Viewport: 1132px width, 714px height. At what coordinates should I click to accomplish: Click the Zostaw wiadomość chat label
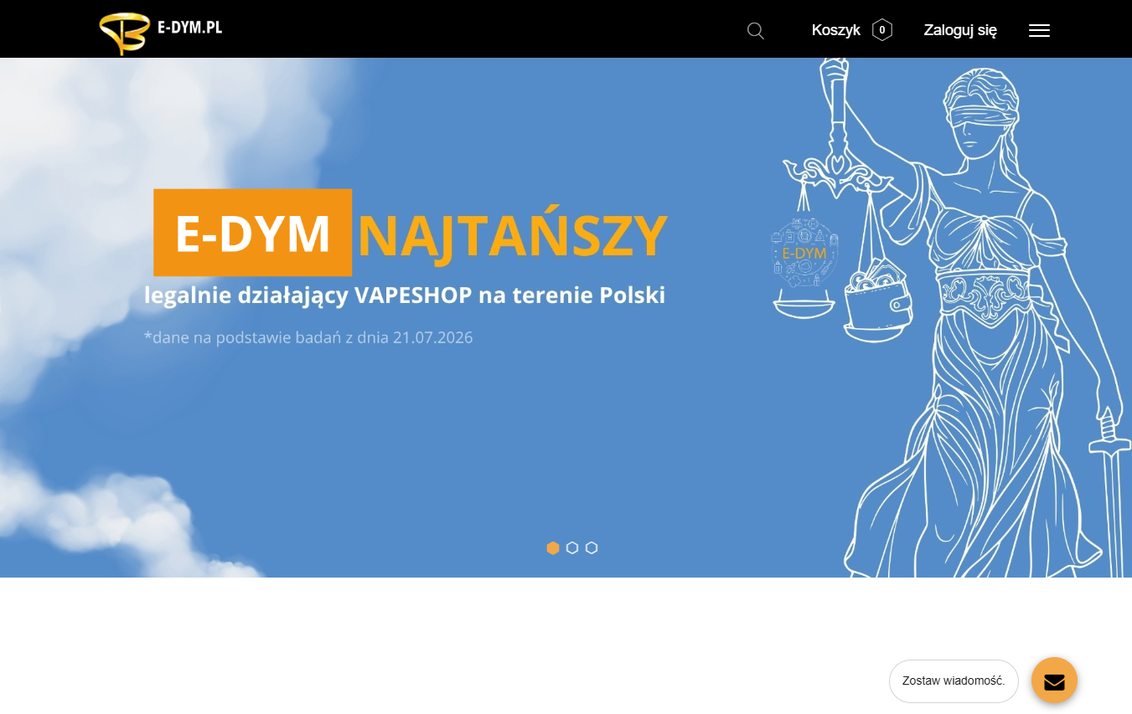point(953,681)
